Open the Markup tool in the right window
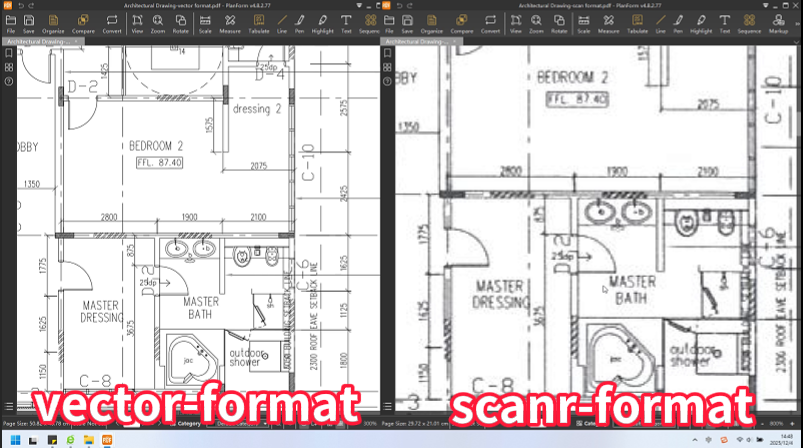The image size is (803, 448). click(x=779, y=24)
